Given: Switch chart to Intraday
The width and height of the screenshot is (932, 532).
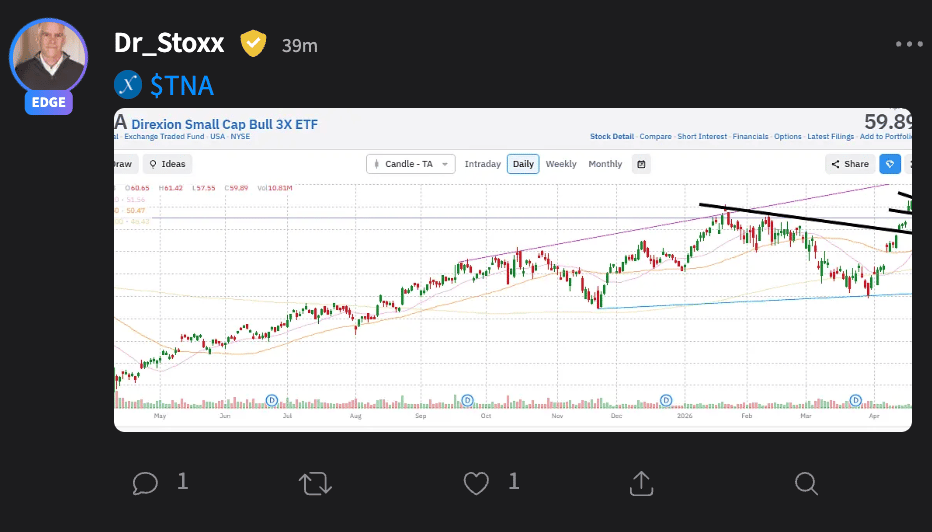Looking at the screenshot, I should 483,164.
